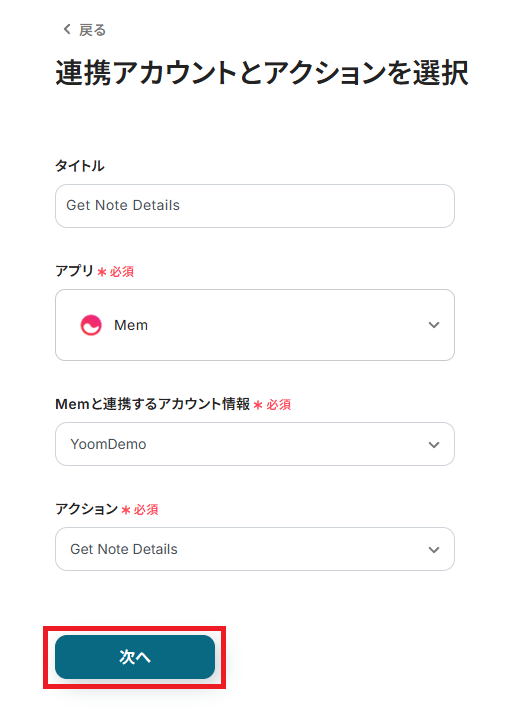This screenshot has height=711, width=526.
Task: Click the YoomDemo text in account field
Action: (108, 444)
